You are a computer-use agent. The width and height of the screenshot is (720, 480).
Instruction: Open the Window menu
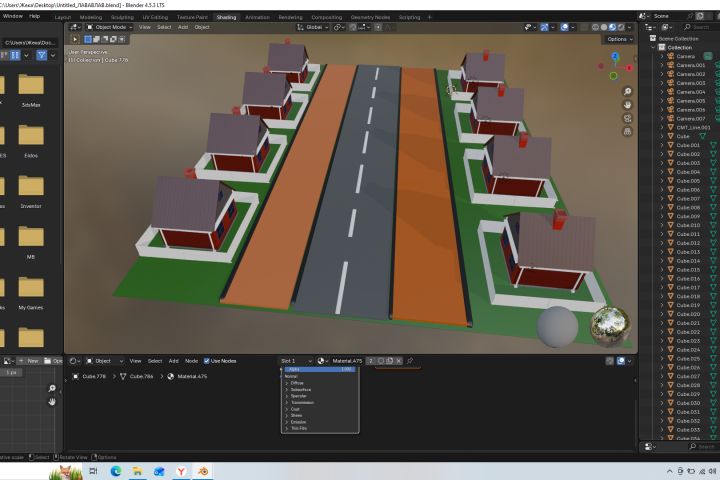[13, 17]
